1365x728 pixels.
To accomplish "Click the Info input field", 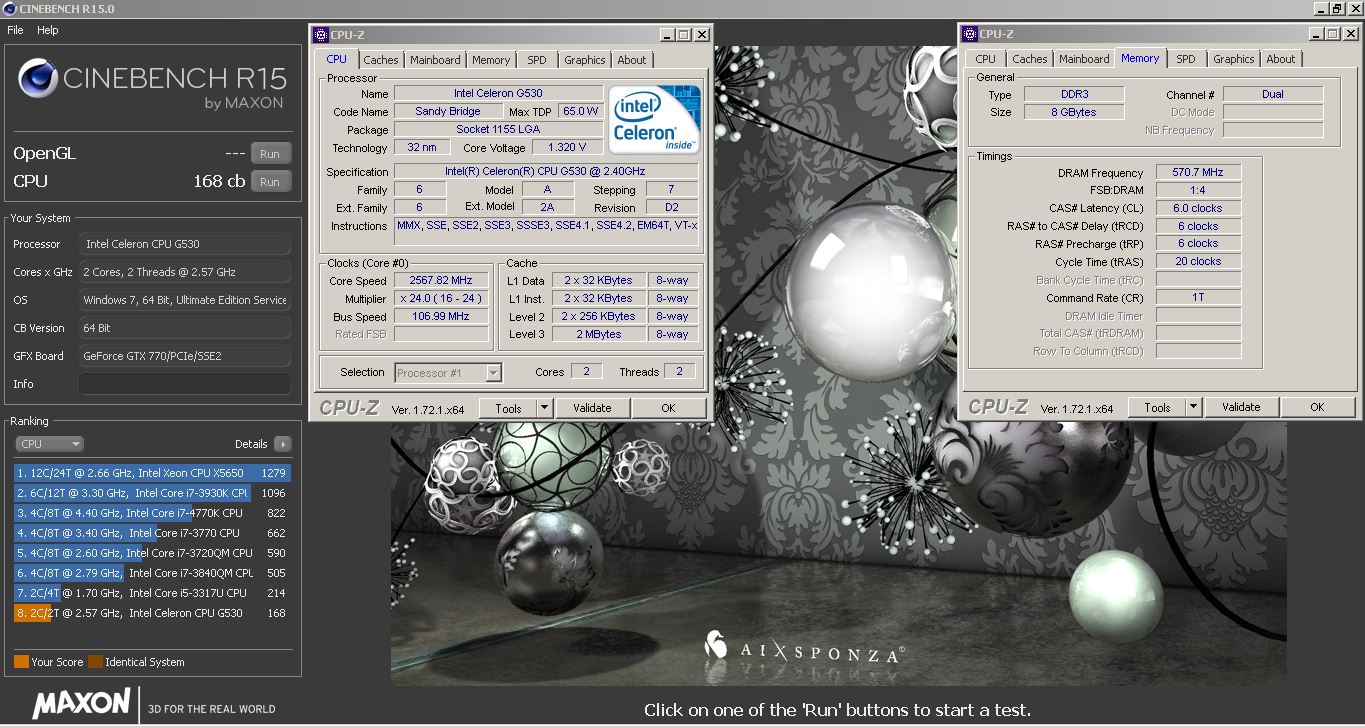I will [x=184, y=384].
